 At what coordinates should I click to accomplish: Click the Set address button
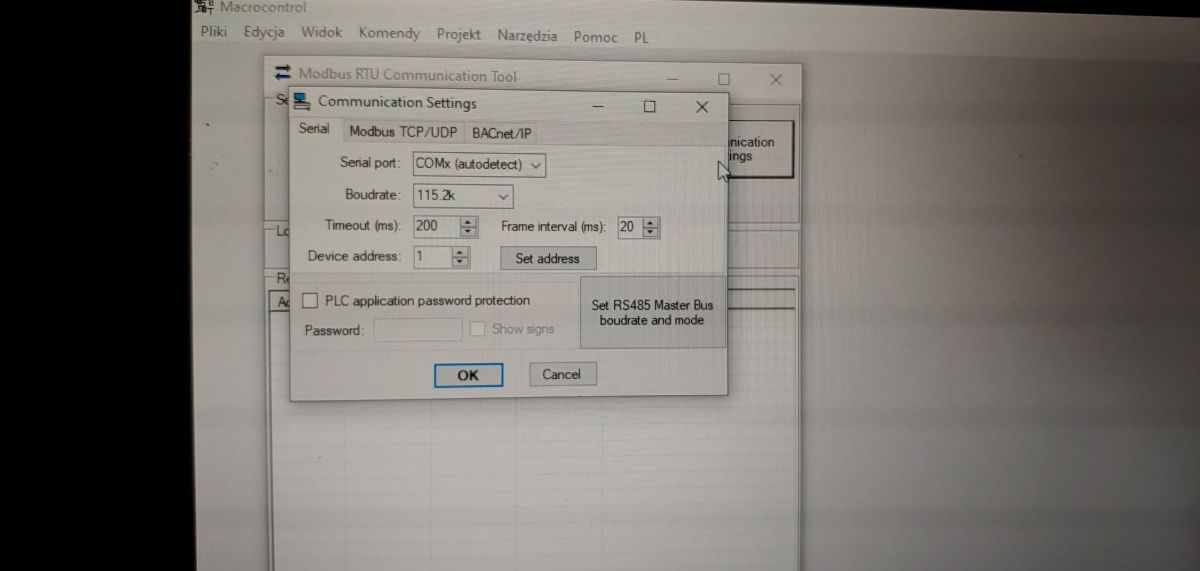click(547, 258)
